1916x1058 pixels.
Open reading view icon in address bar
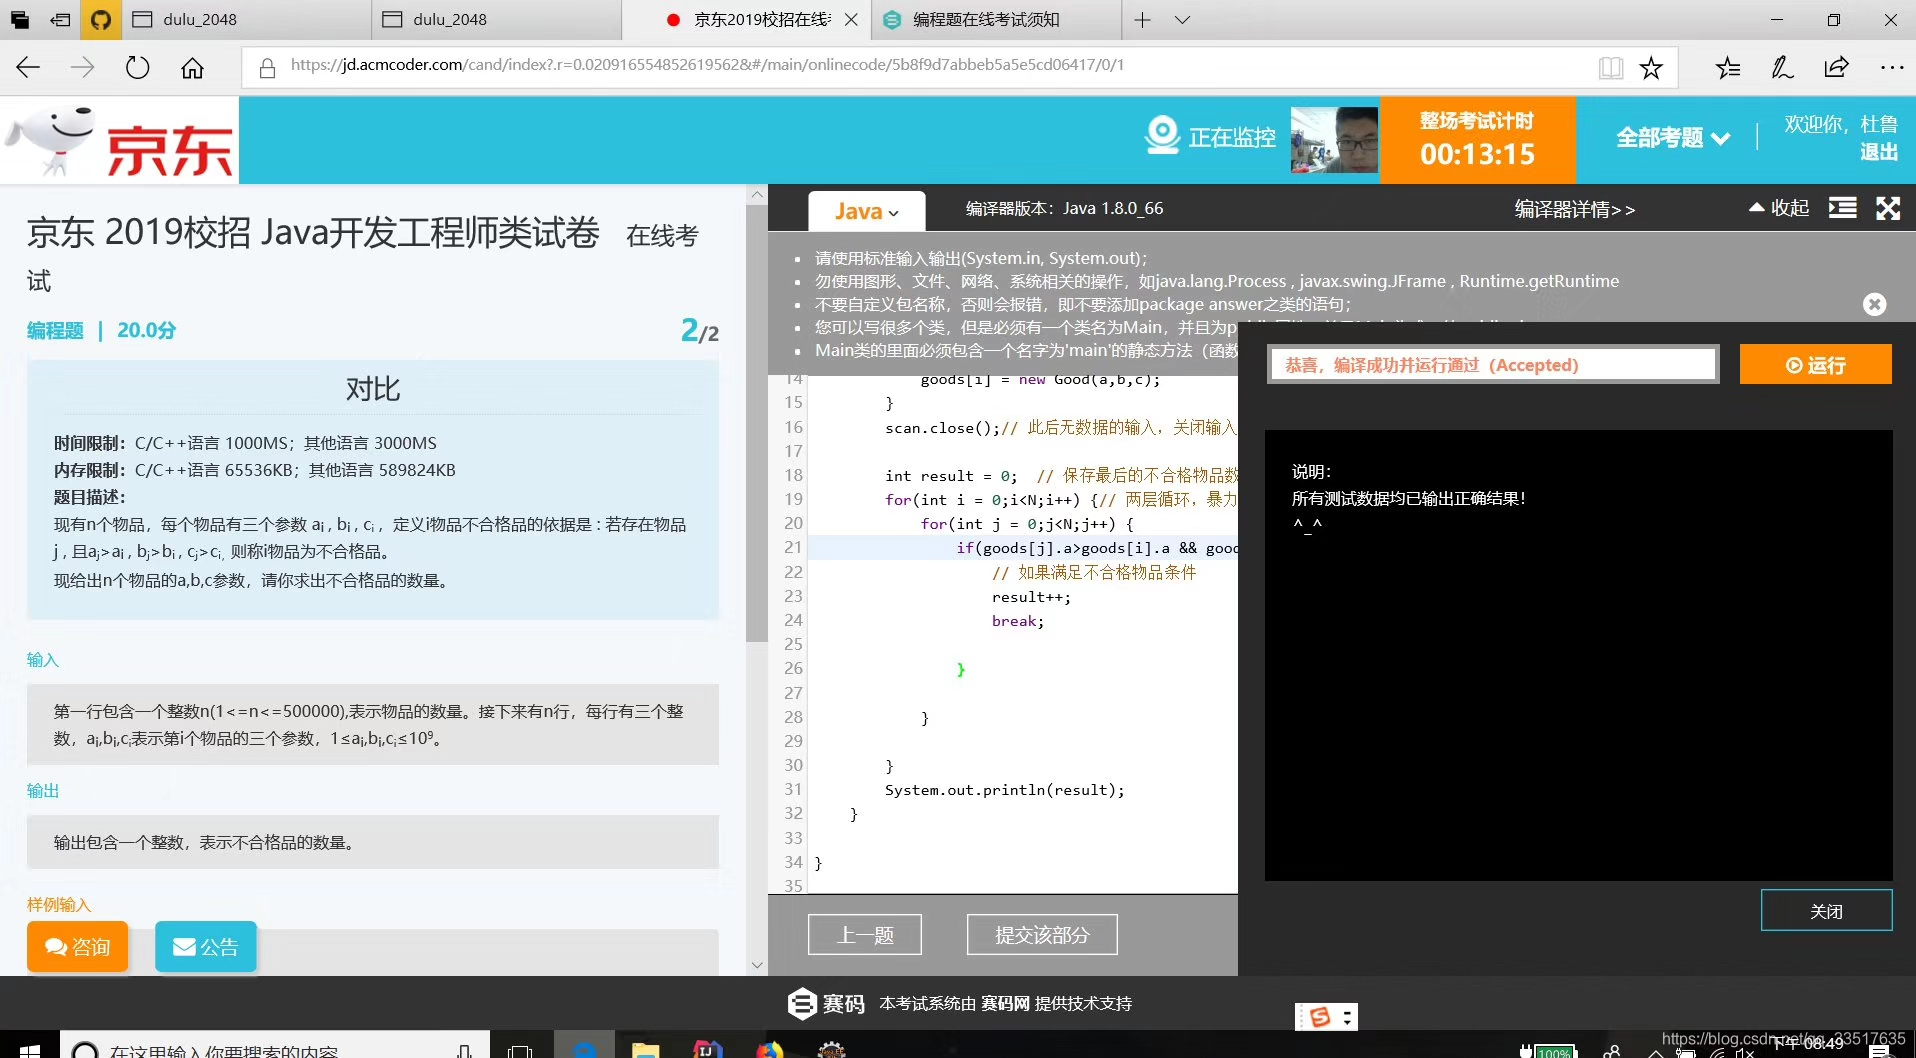tap(1610, 67)
